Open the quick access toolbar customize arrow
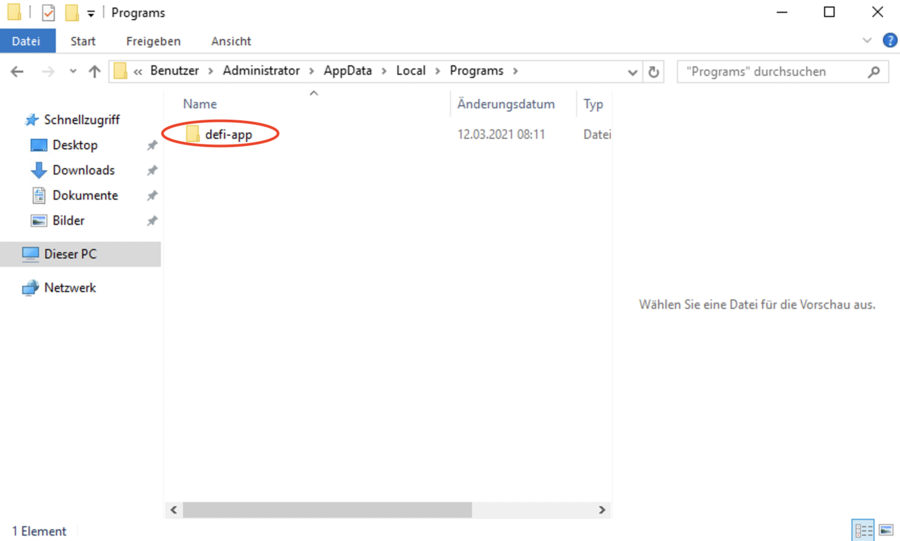900x541 pixels. 91,14
